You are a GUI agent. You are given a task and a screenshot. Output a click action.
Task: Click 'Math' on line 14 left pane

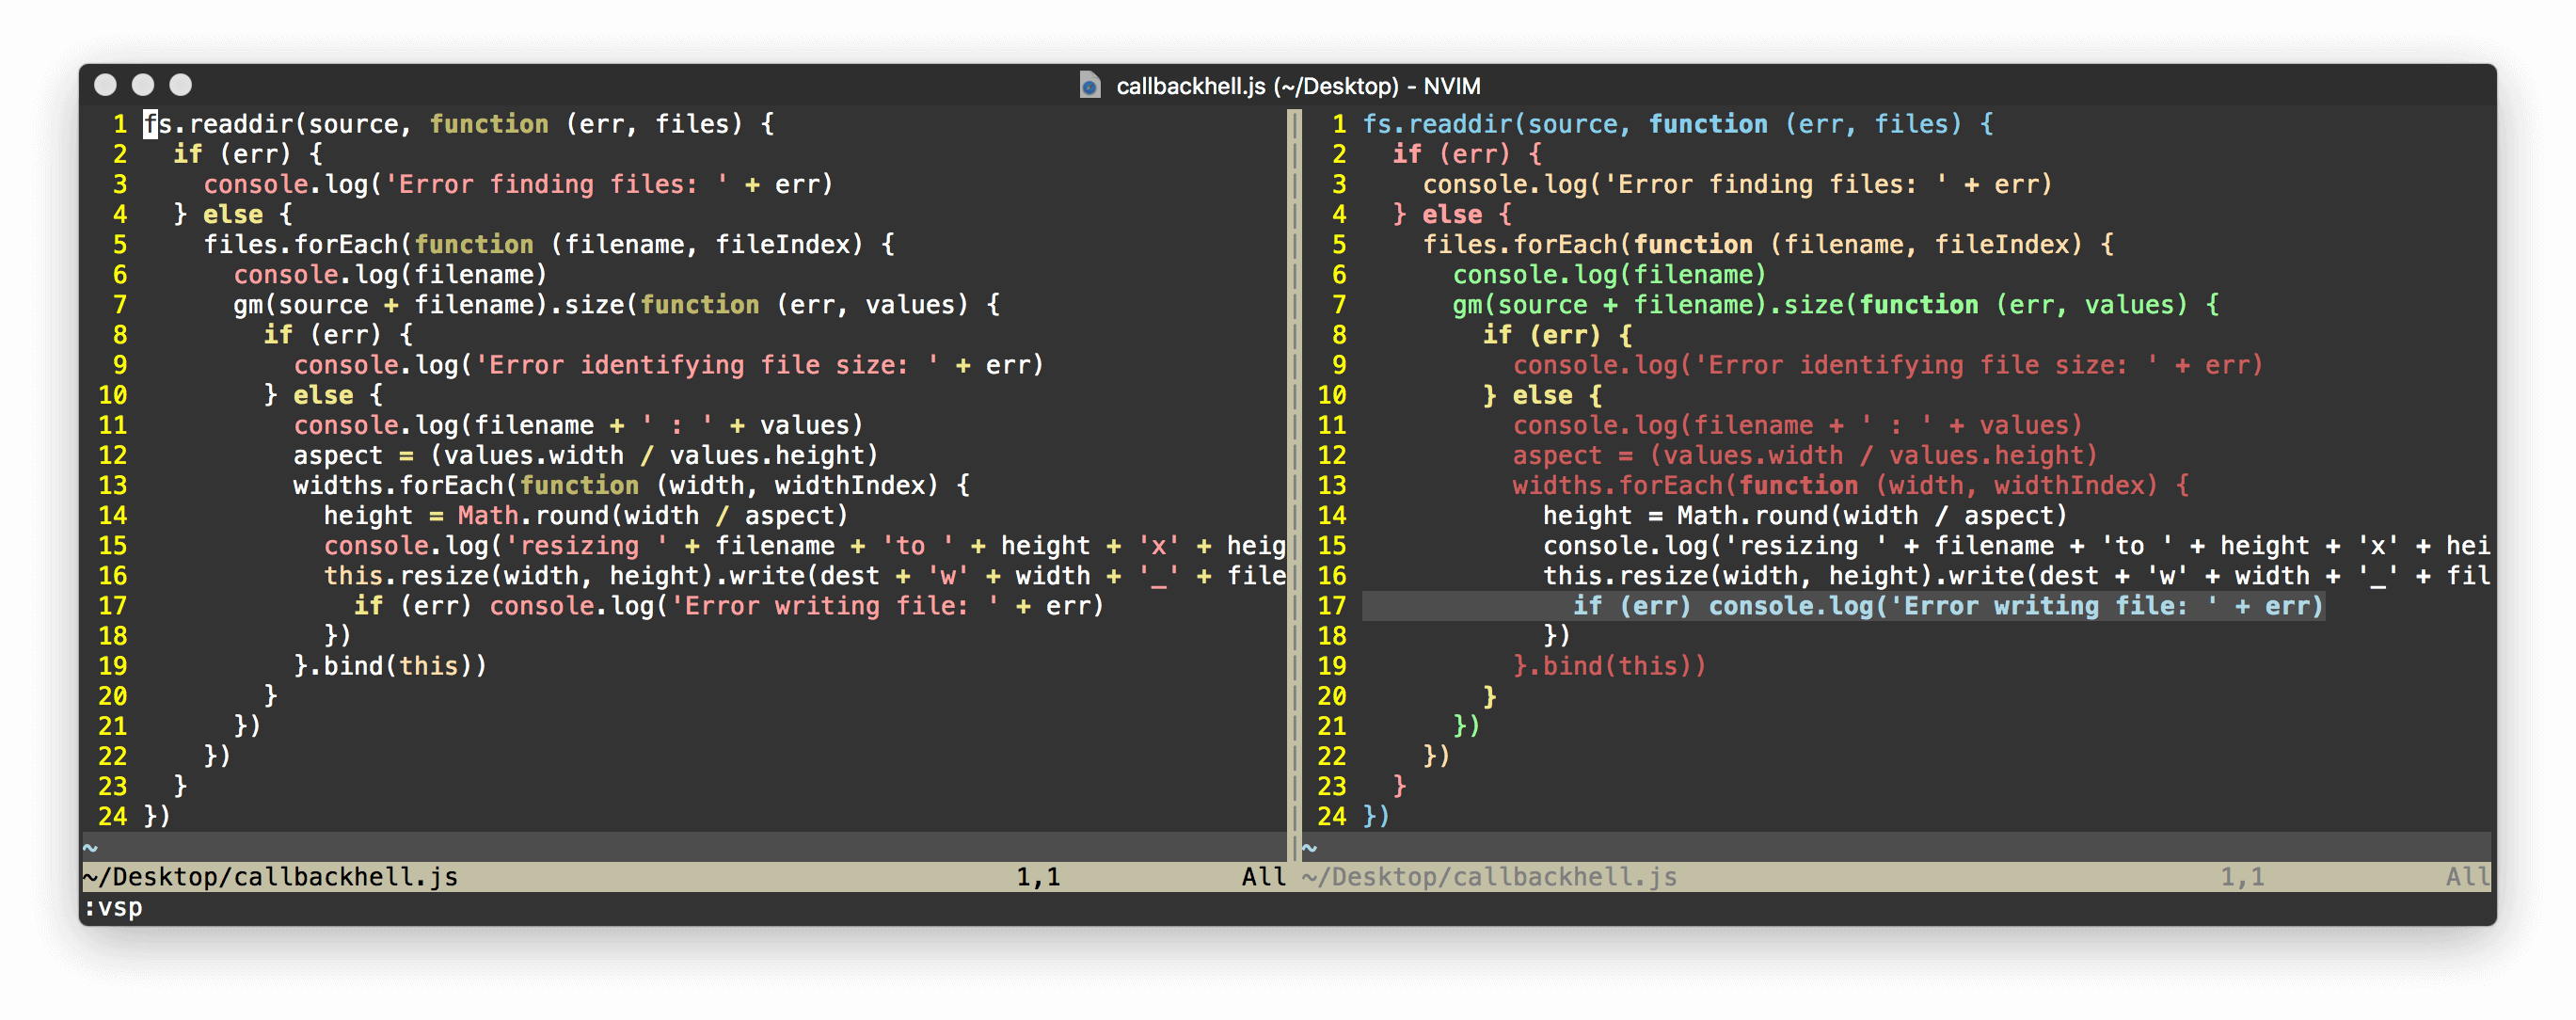point(487,516)
